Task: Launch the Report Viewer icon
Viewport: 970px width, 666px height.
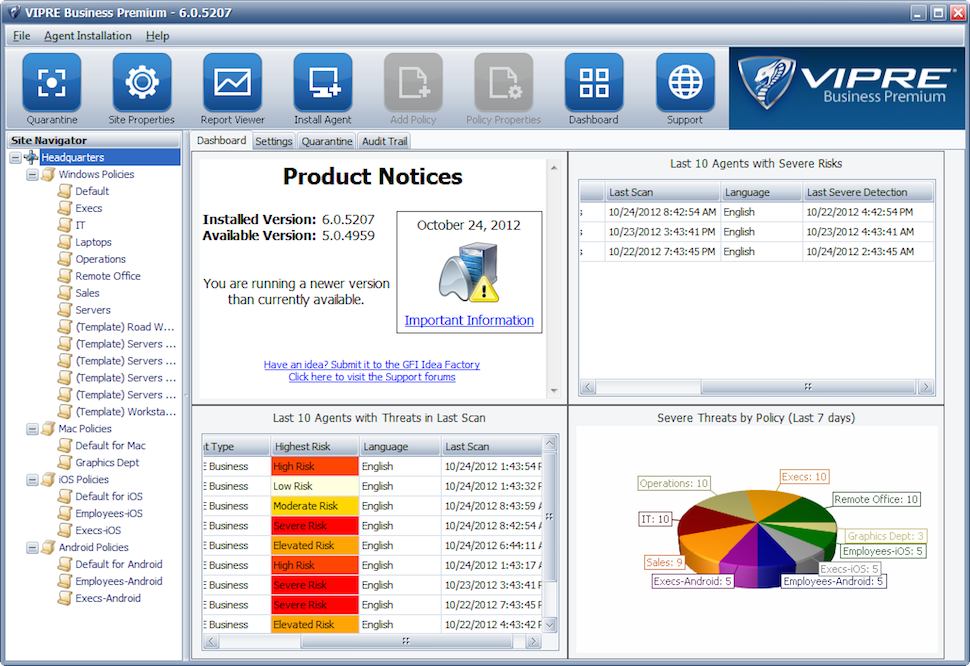Action: pos(232,82)
